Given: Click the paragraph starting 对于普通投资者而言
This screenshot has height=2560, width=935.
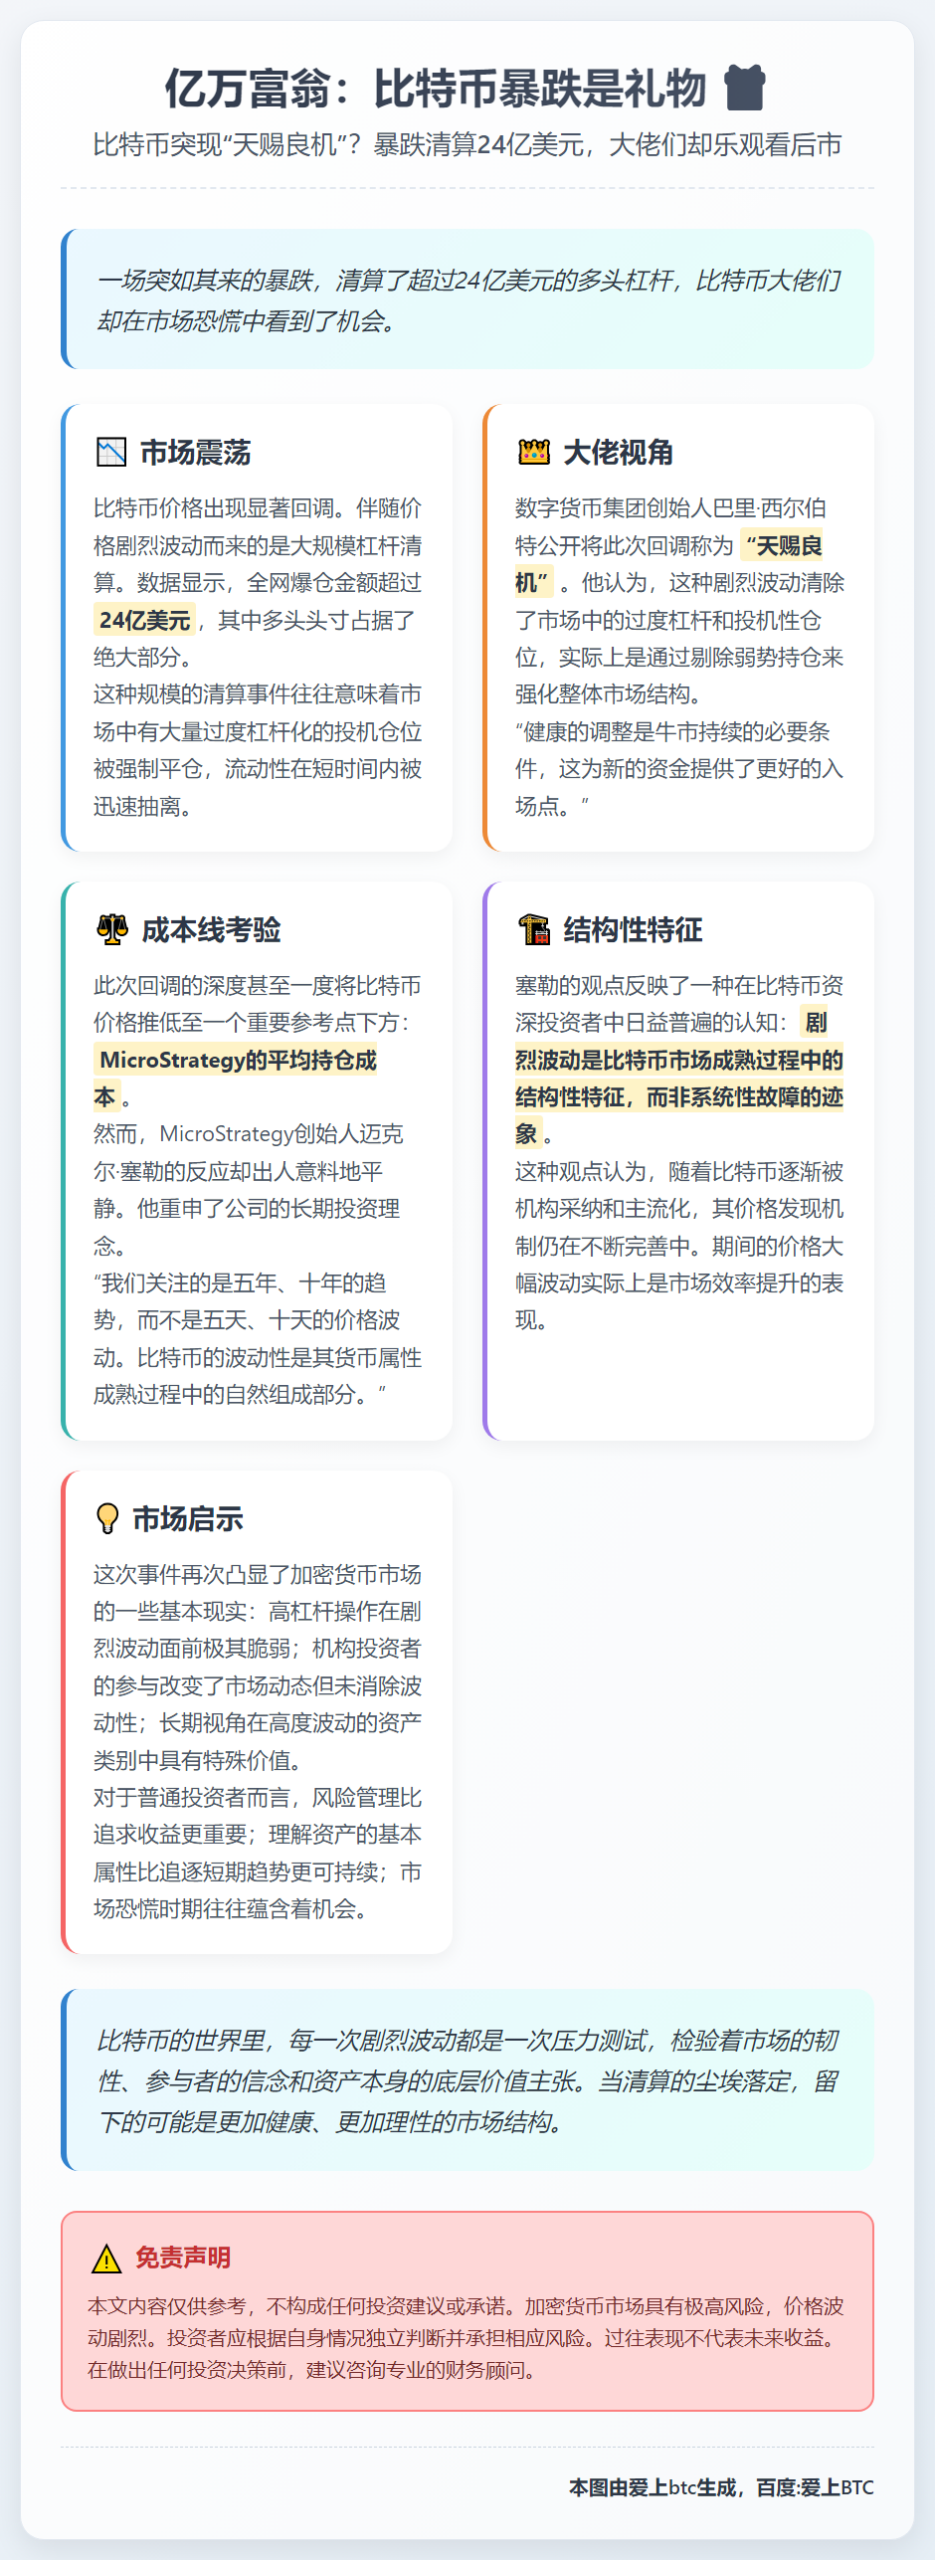Looking at the screenshot, I should click(x=257, y=1853).
